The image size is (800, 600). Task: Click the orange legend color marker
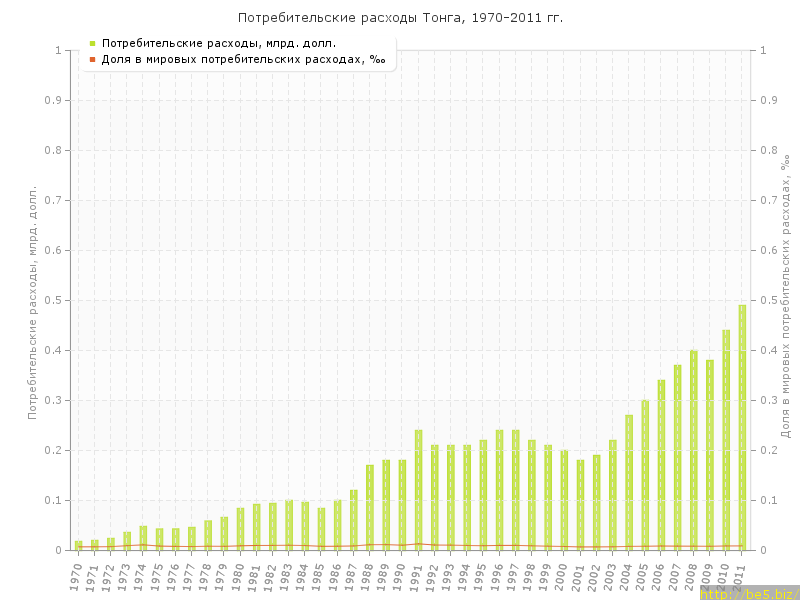click(92, 59)
